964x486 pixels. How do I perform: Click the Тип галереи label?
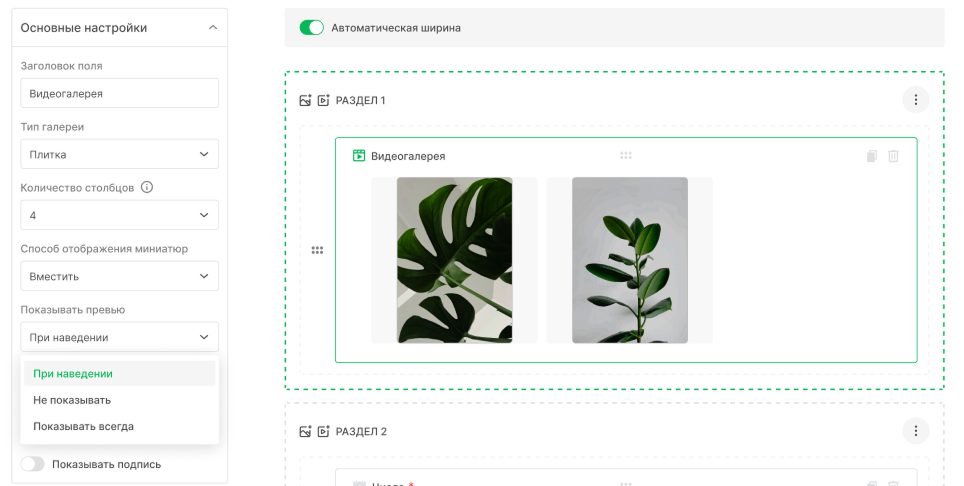pos(52,127)
